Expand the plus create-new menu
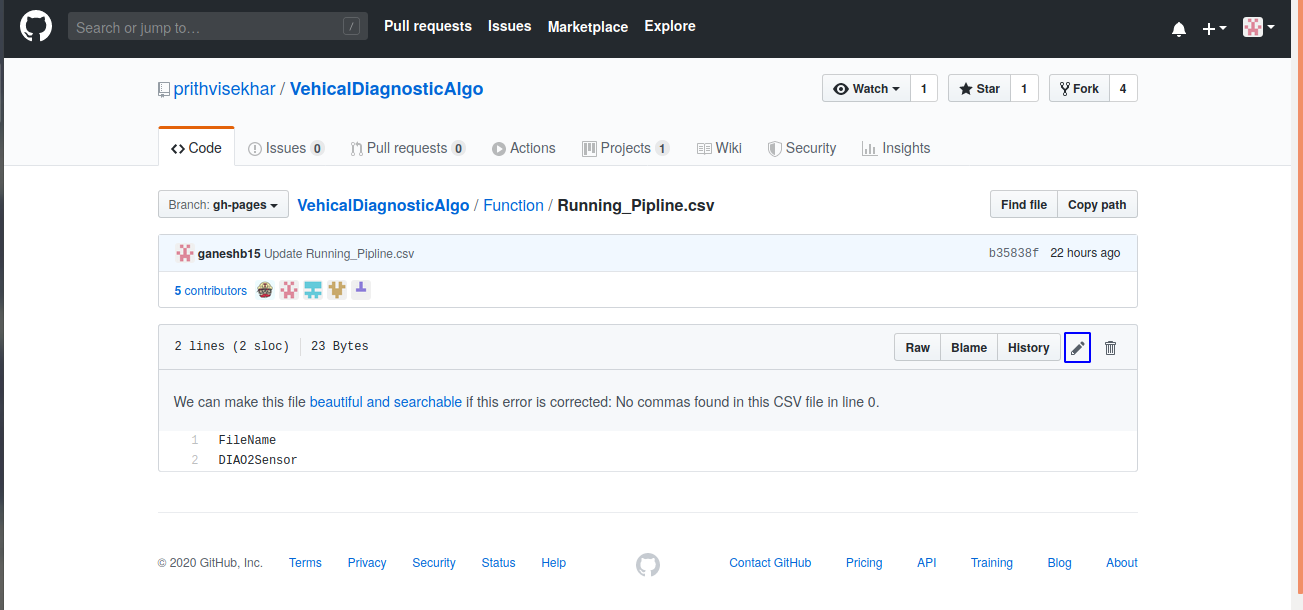Image resolution: width=1303 pixels, height=610 pixels. (x=1214, y=29)
